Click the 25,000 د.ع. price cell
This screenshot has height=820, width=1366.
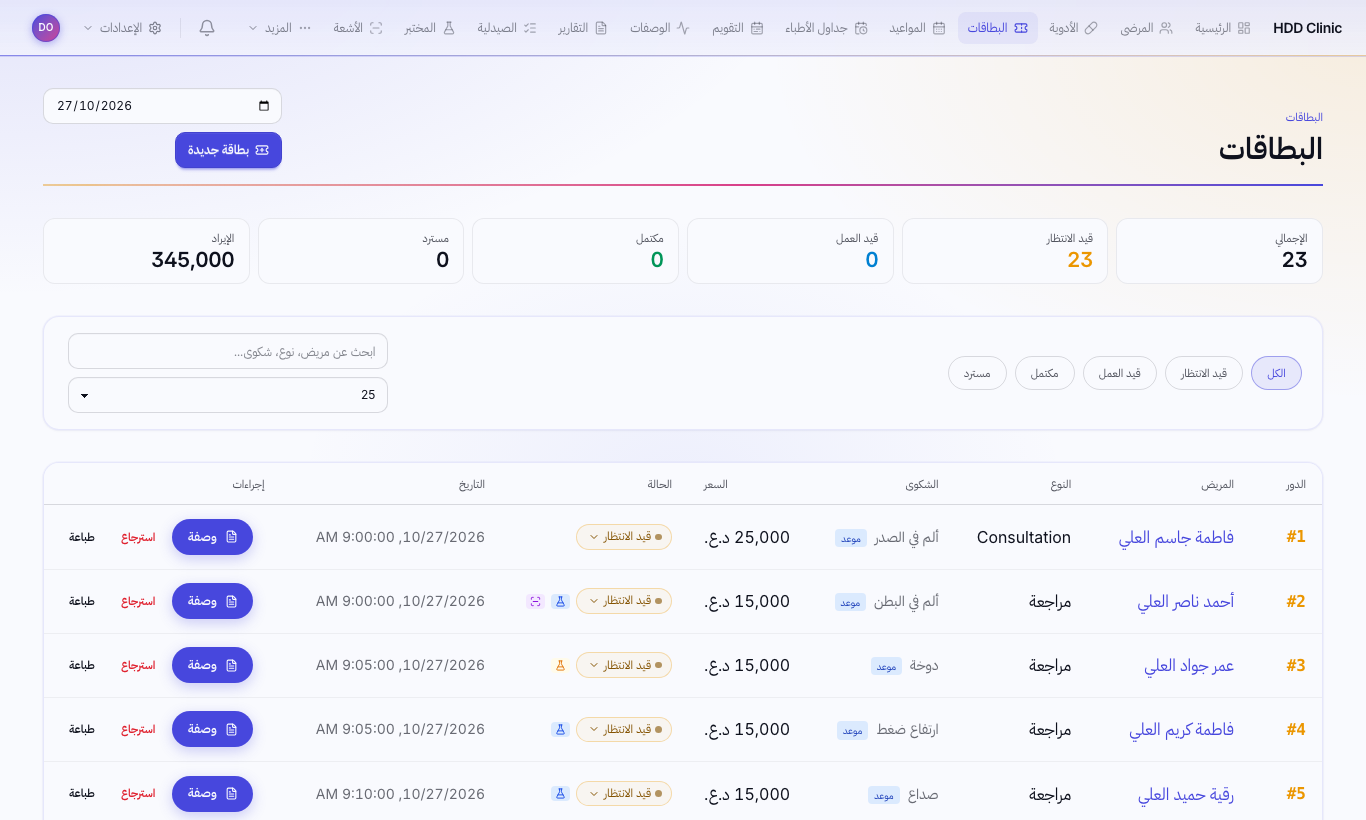coord(747,537)
